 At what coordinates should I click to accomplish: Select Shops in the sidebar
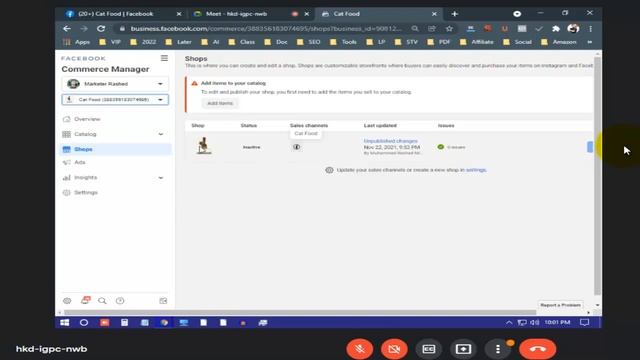[x=116, y=149]
